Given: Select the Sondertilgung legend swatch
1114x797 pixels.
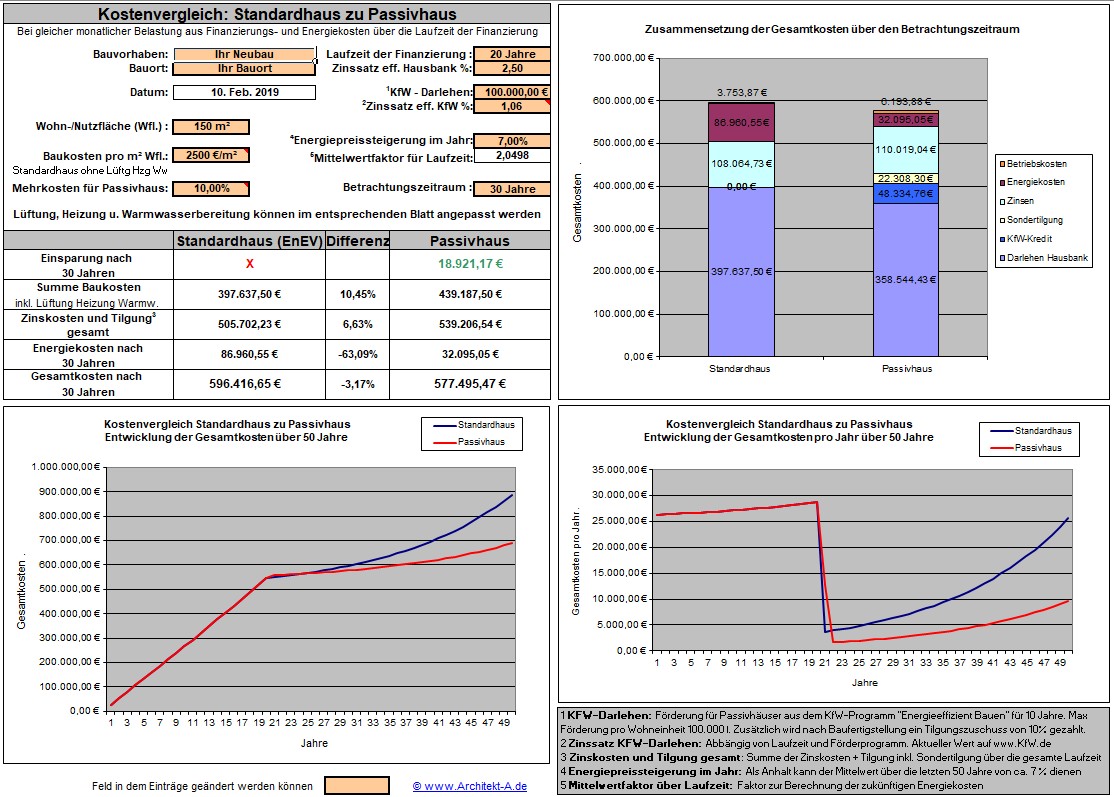Looking at the screenshot, I should point(1002,220).
